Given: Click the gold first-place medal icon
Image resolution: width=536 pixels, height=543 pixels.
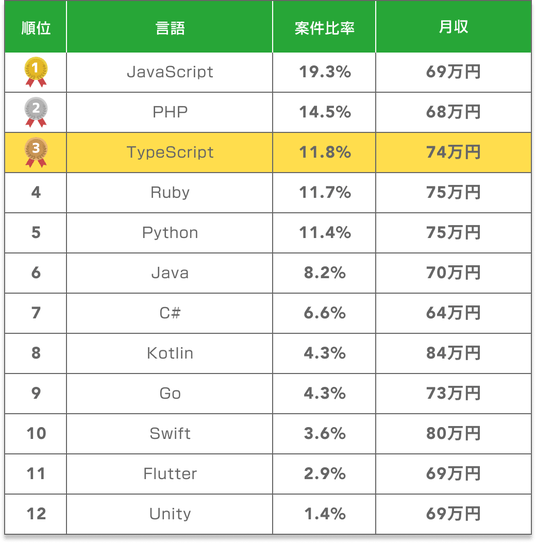Looking at the screenshot, I should (36, 72).
